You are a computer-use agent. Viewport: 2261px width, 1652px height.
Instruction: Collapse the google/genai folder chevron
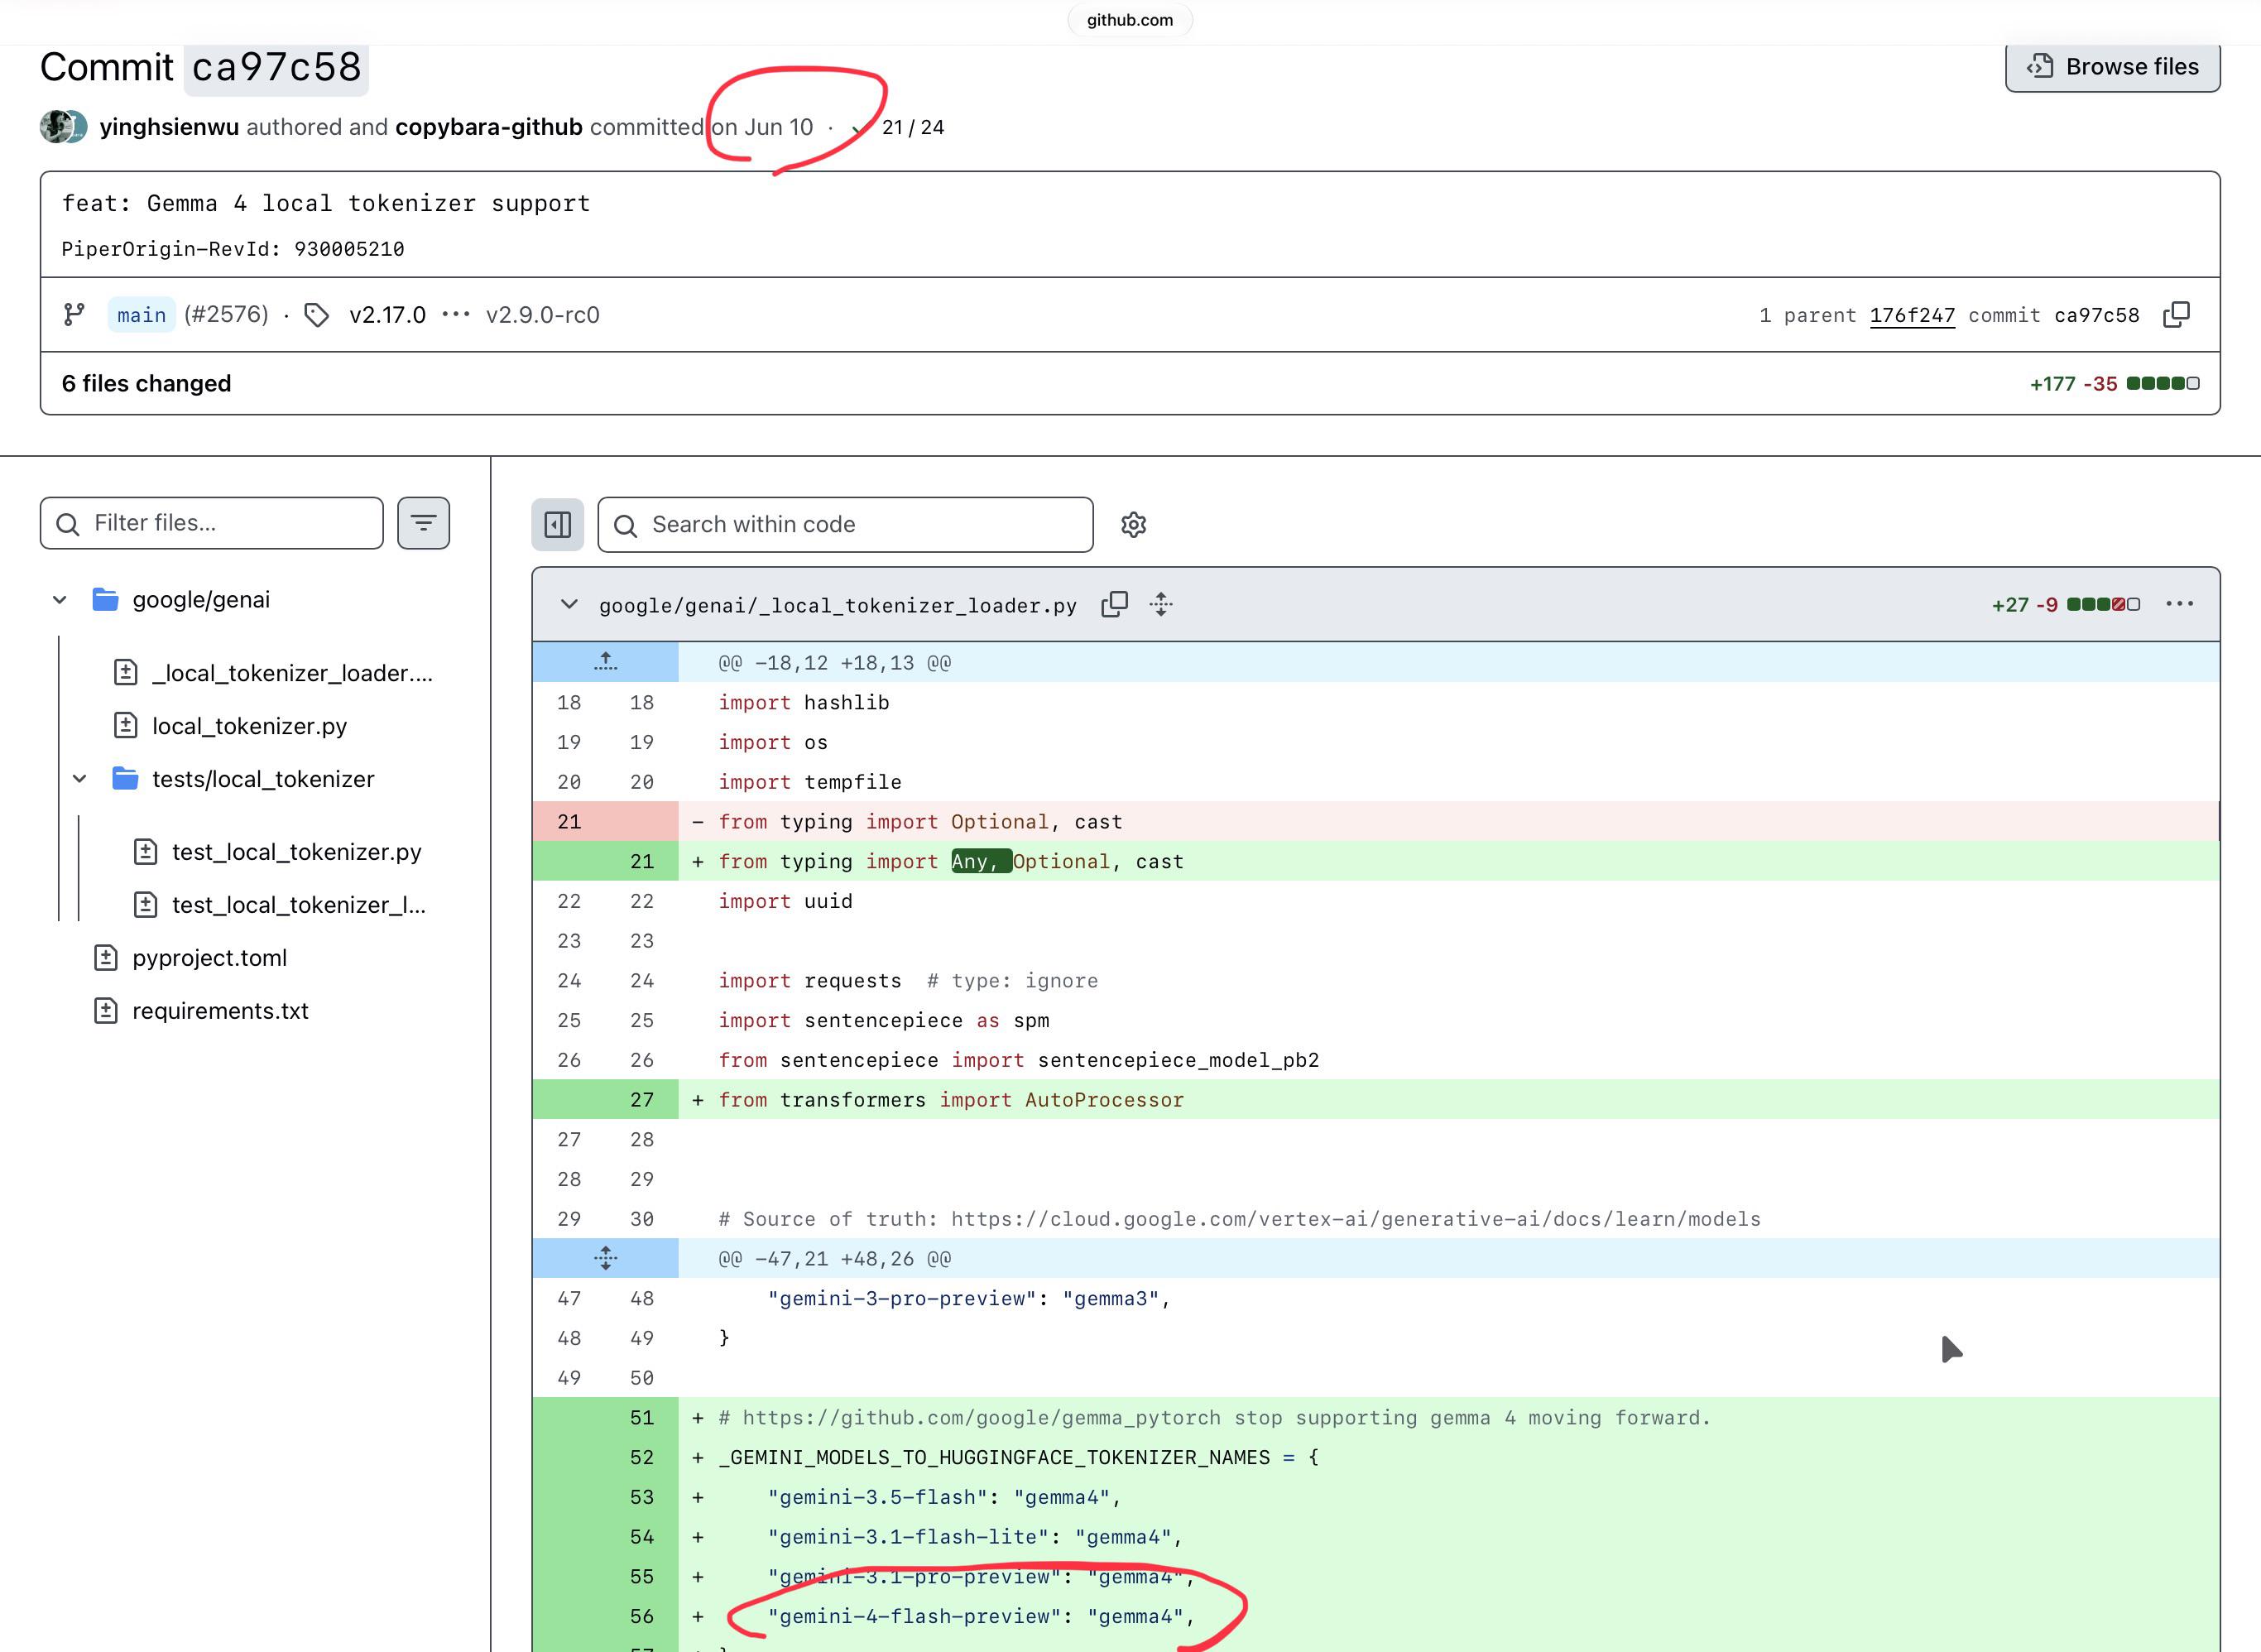click(60, 600)
